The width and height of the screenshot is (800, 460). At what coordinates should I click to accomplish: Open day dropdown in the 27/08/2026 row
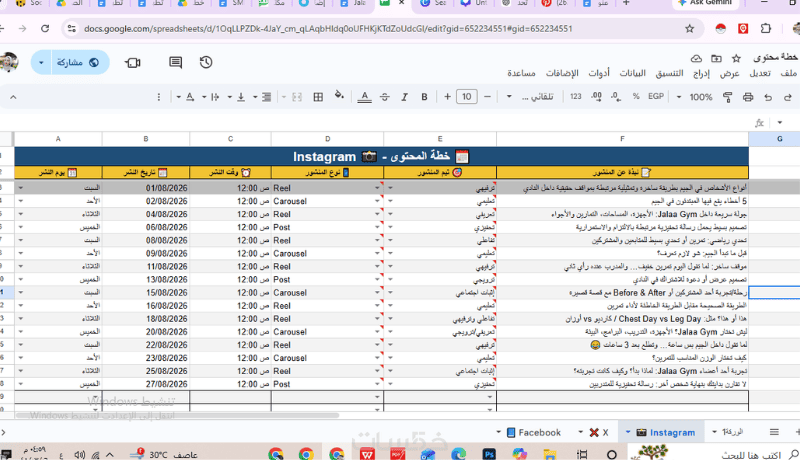21,384
